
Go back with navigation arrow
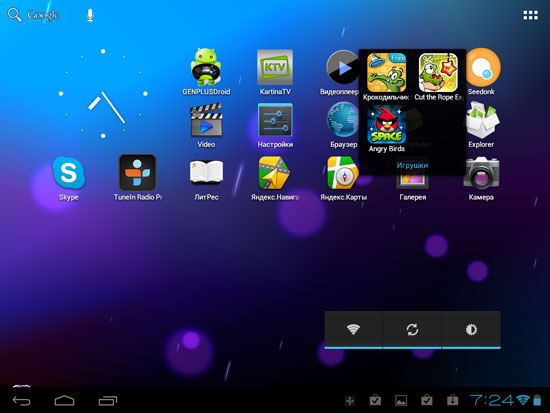click(x=21, y=400)
